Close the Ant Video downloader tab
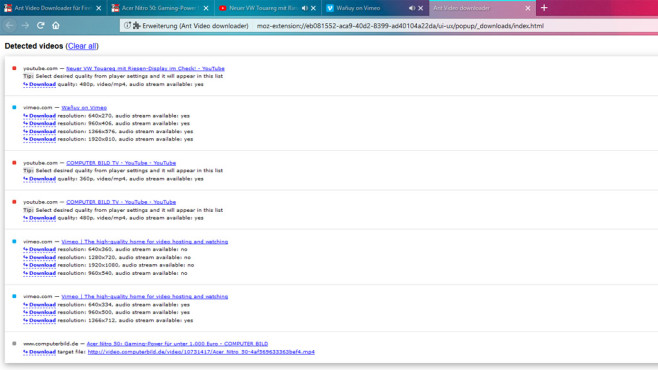Viewport: 658px width, 370px height. coord(528,8)
